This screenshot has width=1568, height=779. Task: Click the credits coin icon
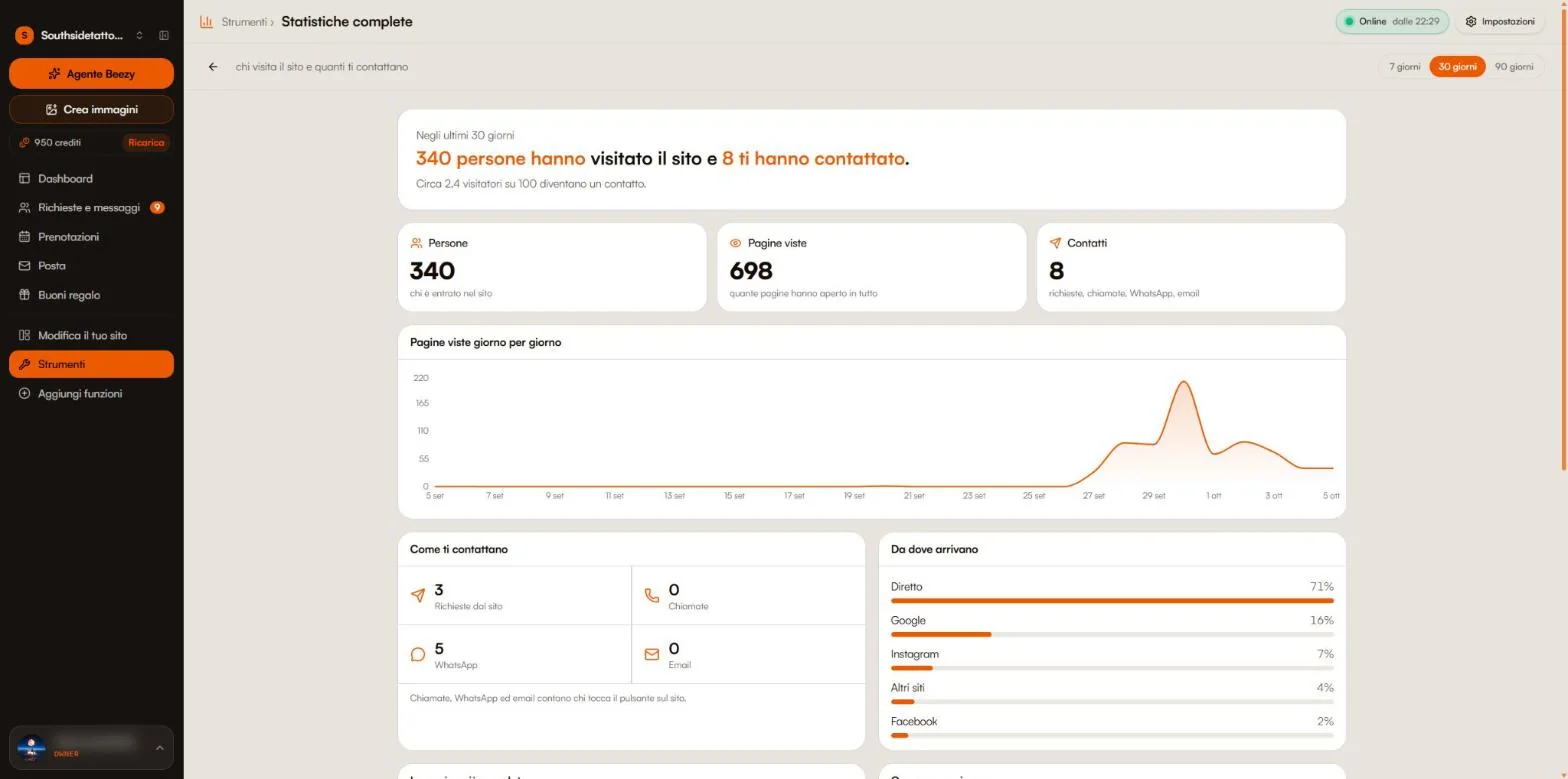24,142
